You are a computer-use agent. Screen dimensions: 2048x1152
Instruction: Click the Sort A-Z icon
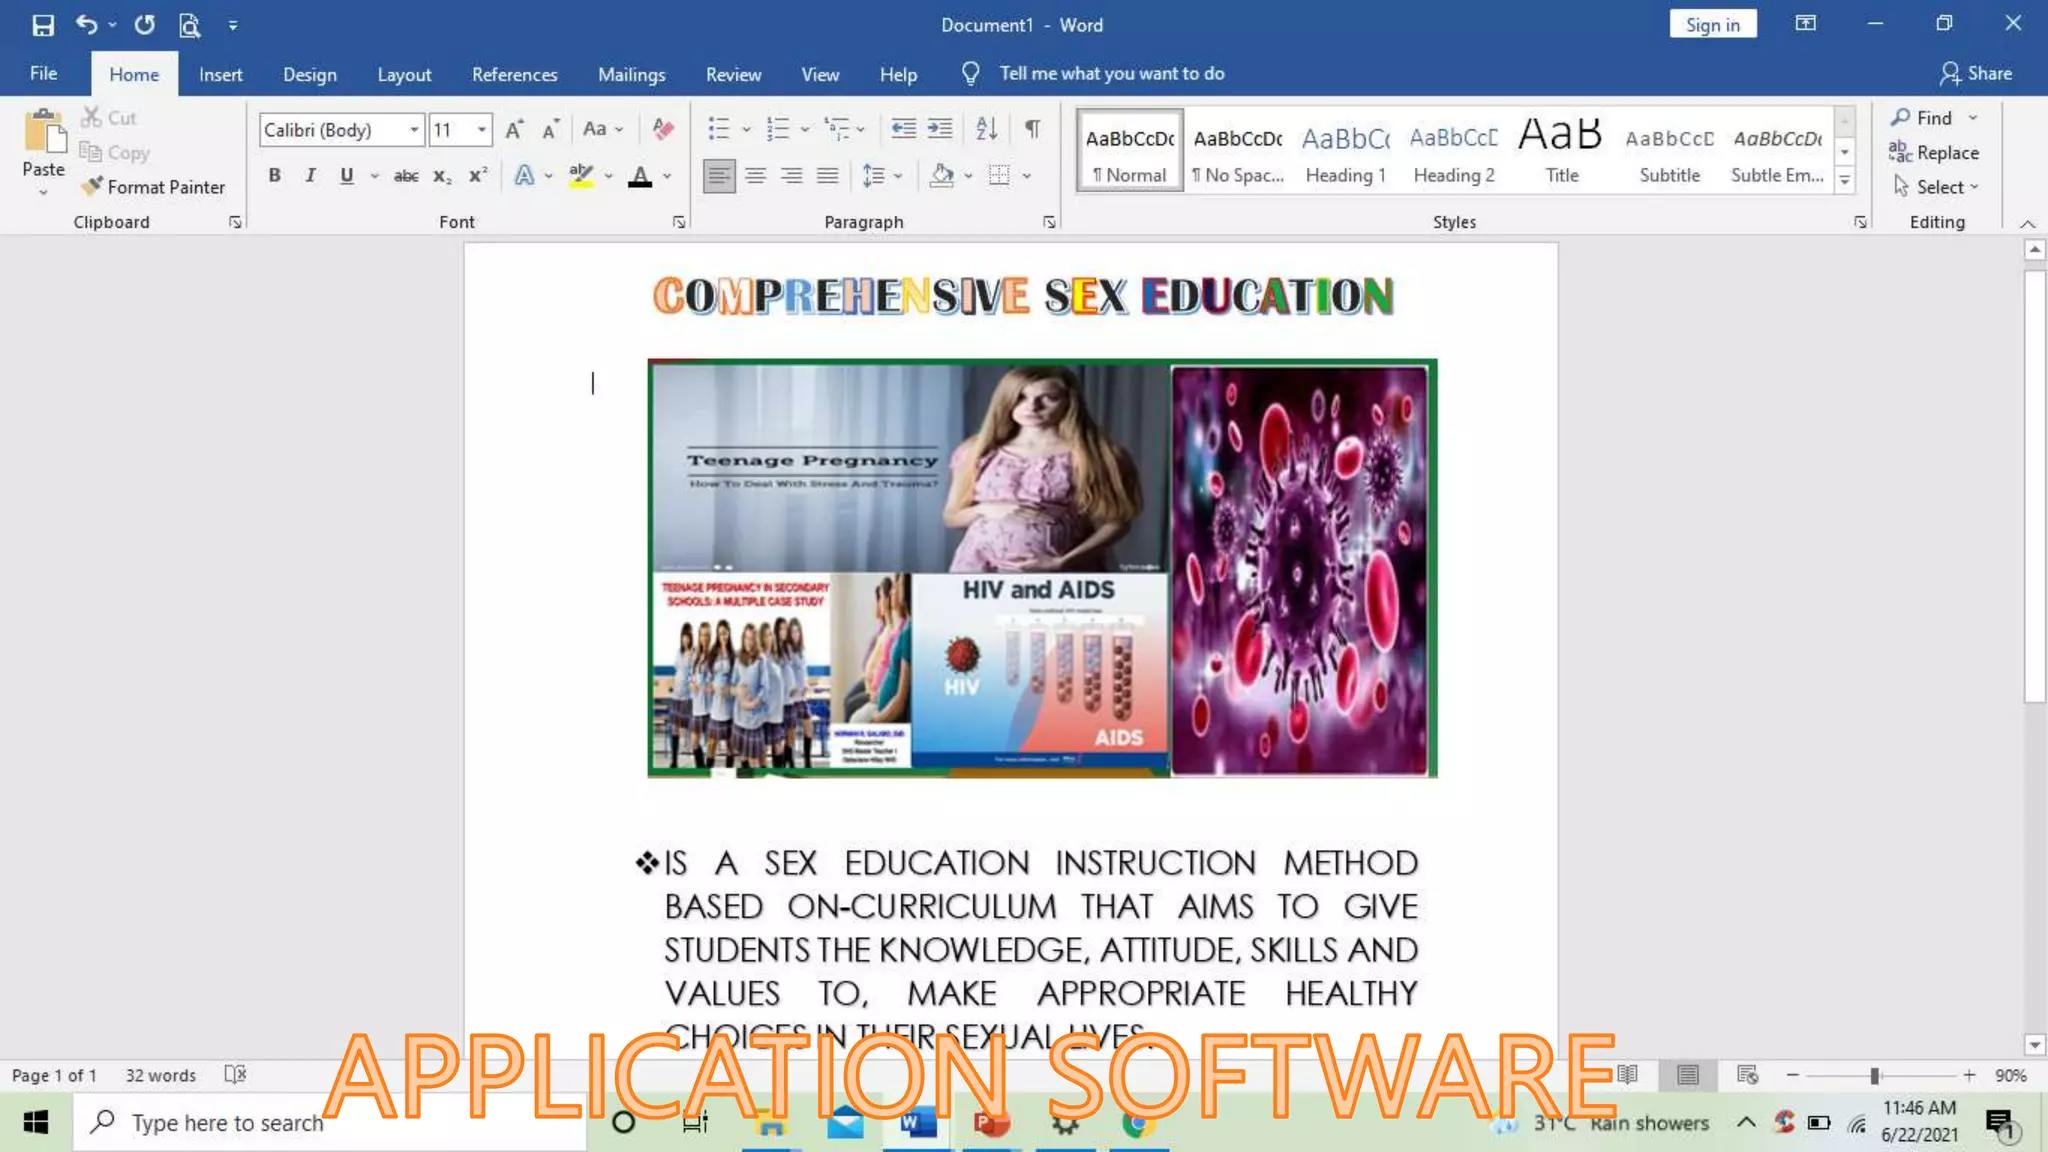point(987,129)
